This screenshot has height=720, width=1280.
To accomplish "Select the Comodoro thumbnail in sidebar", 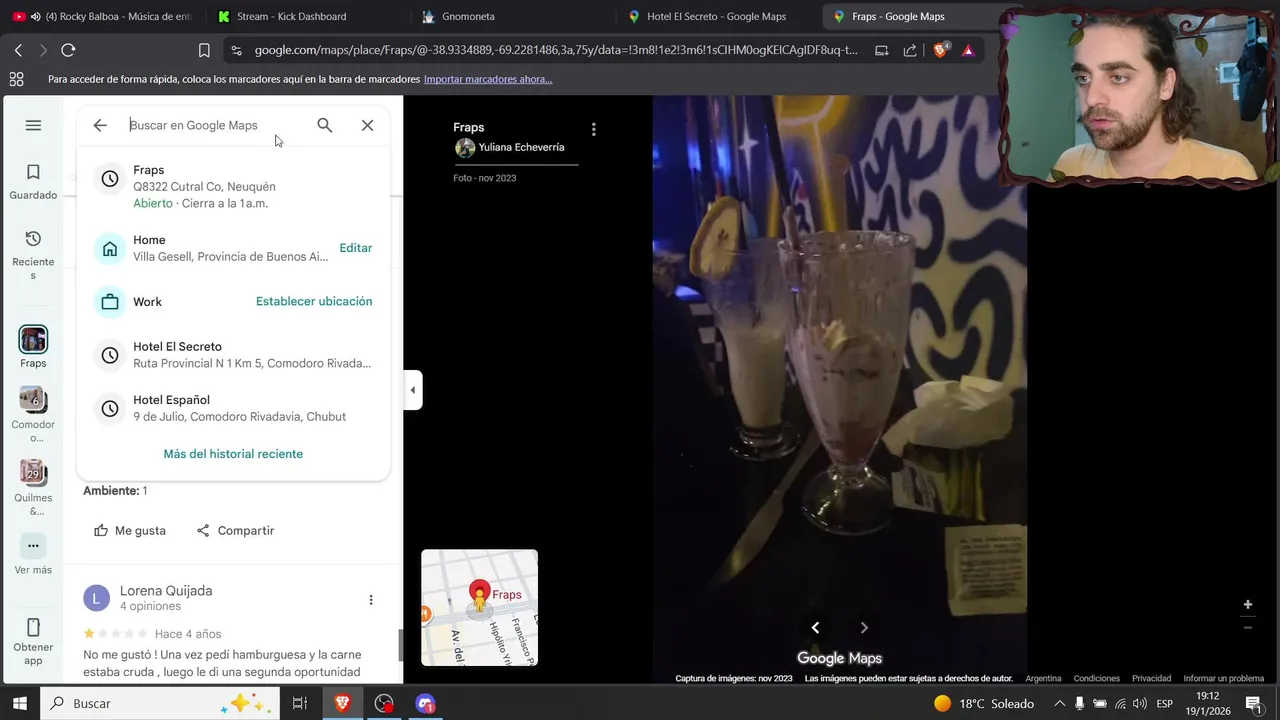I will coord(33,400).
